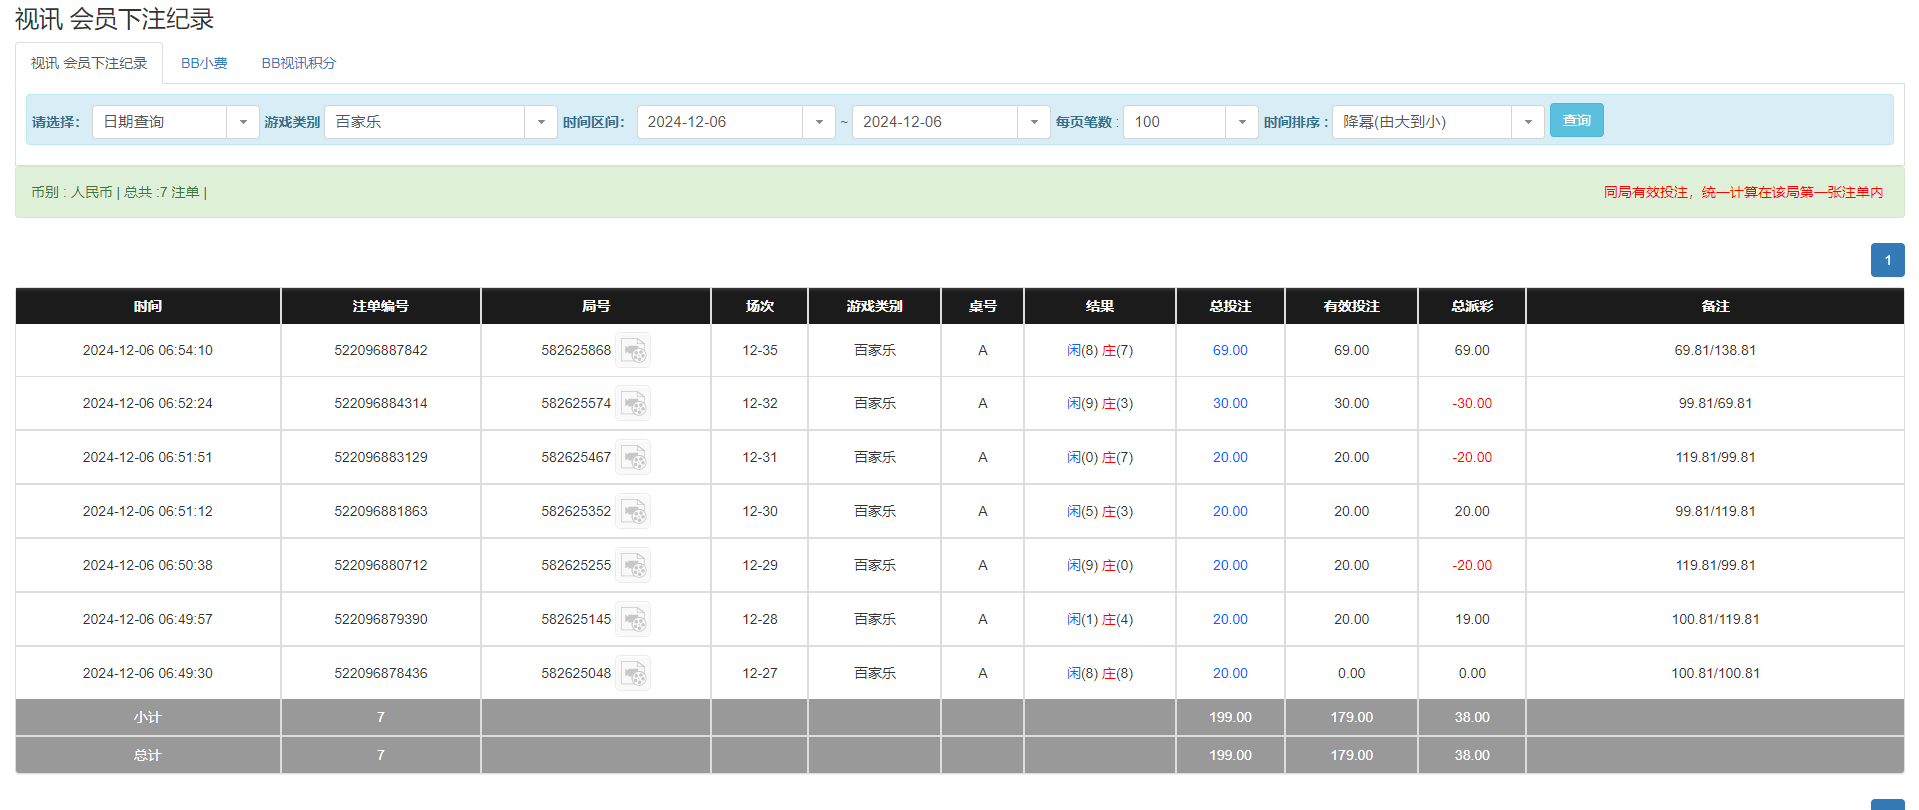Click the 查询 search button
The image size is (1919, 810).
[x=1576, y=120]
